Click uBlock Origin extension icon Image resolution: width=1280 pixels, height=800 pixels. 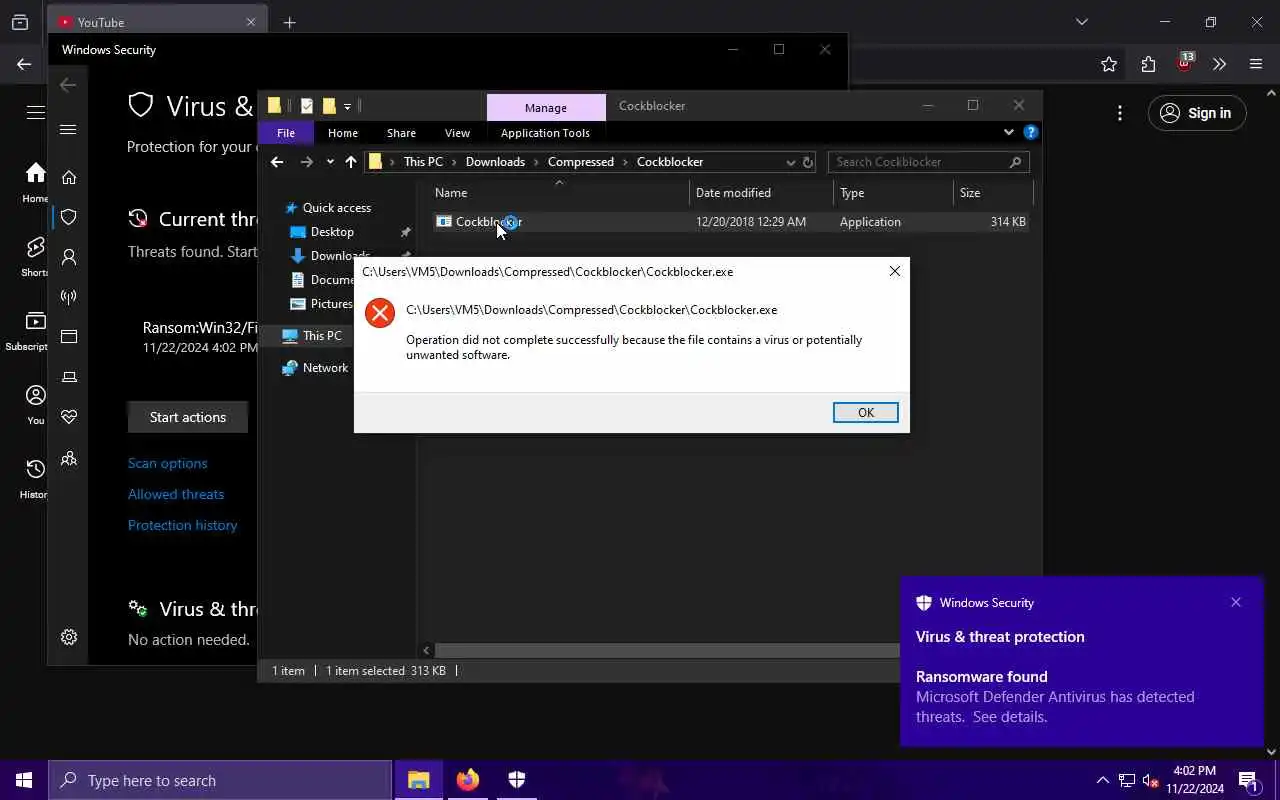1185,62
